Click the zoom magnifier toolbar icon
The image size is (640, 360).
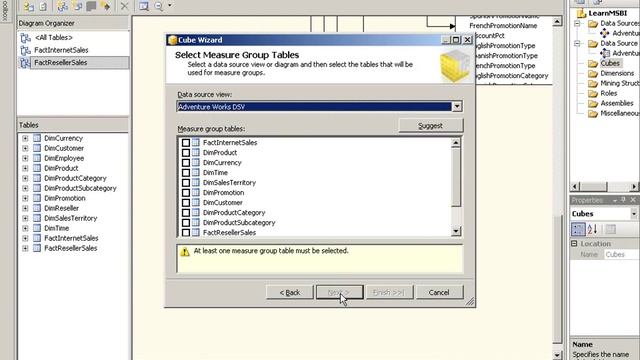tap(158, 6)
